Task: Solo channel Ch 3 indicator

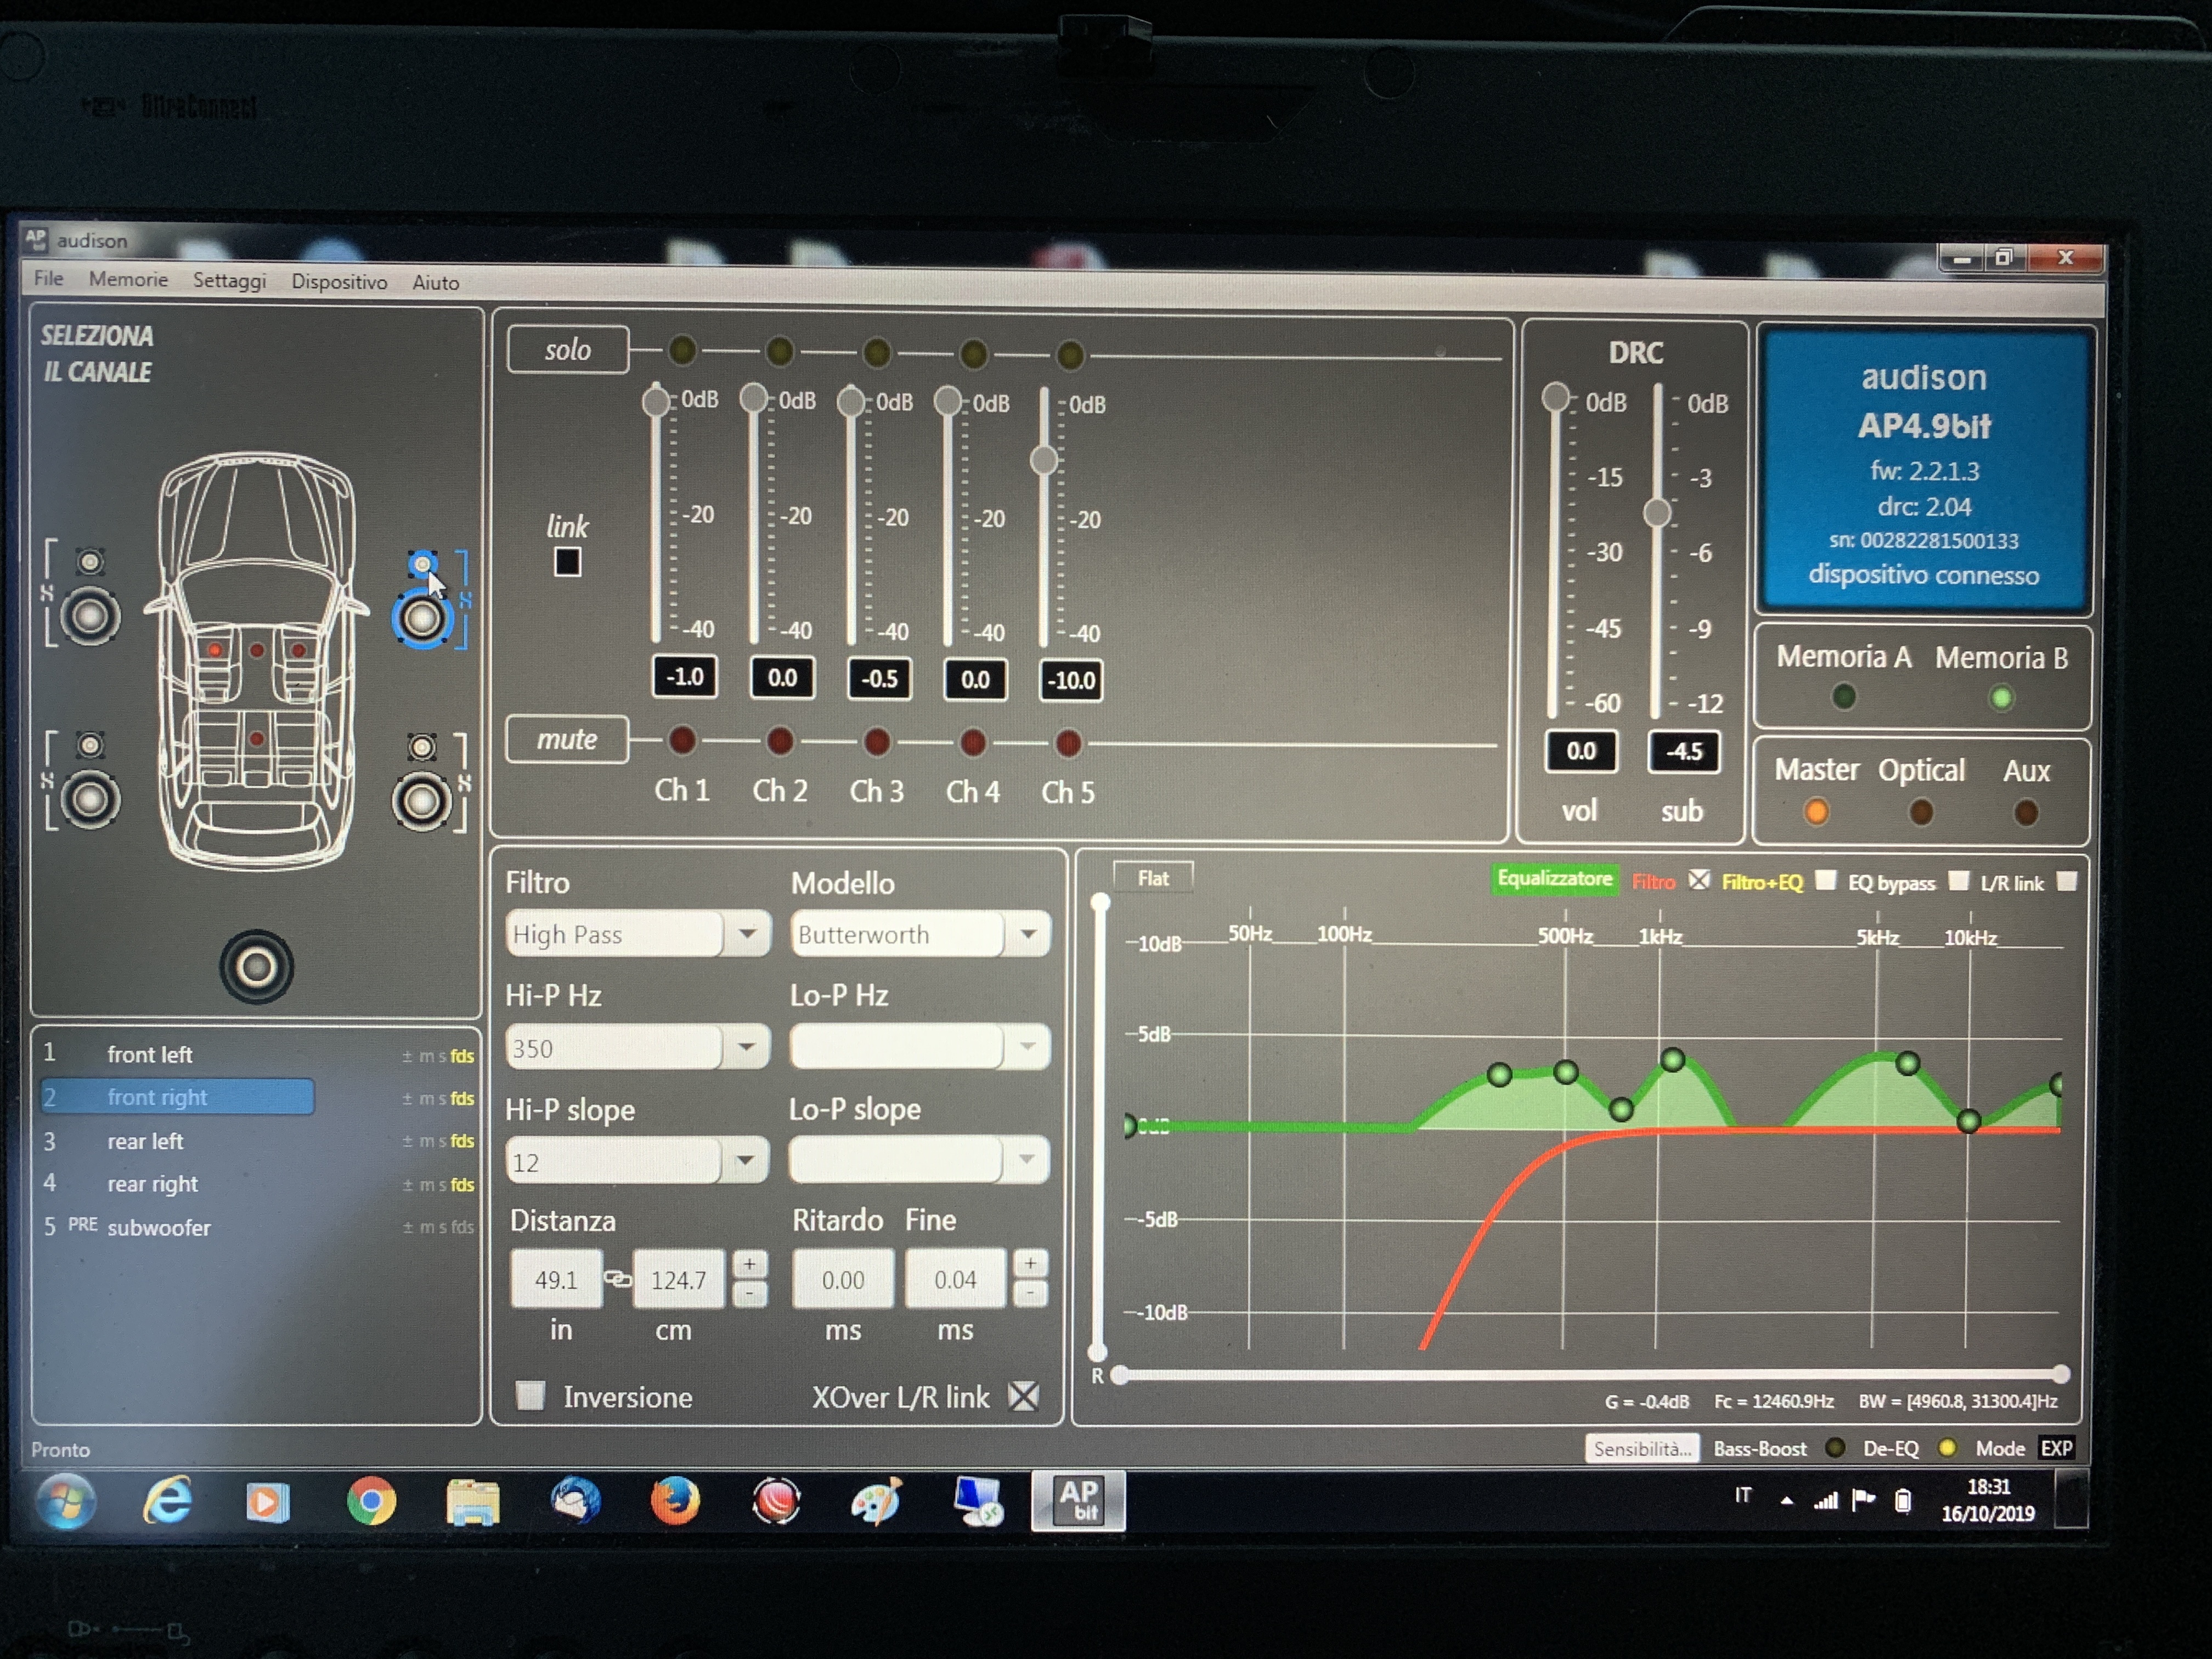Action: point(876,352)
